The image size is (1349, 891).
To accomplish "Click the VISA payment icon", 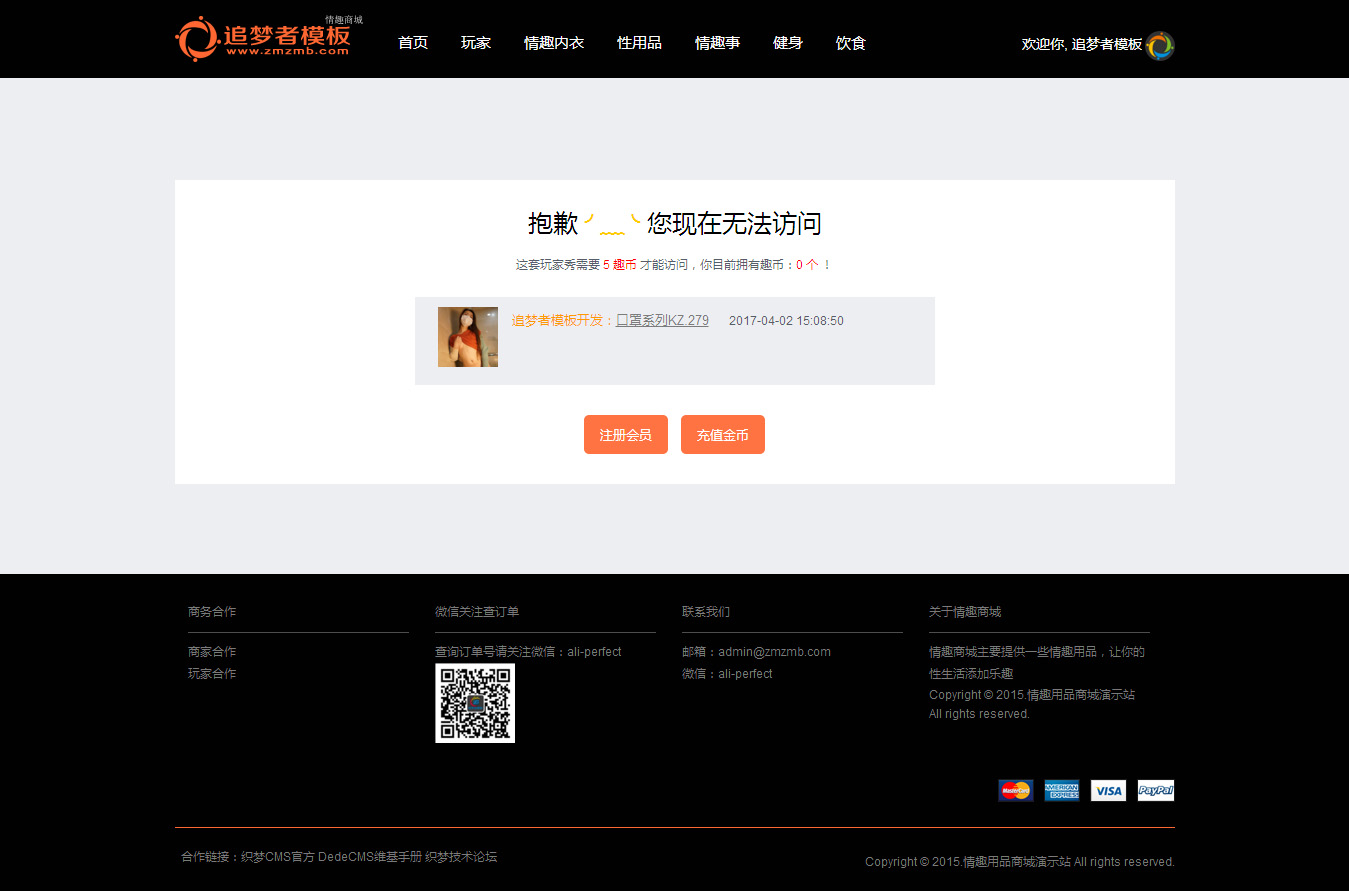I will pyautogui.click(x=1108, y=791).
